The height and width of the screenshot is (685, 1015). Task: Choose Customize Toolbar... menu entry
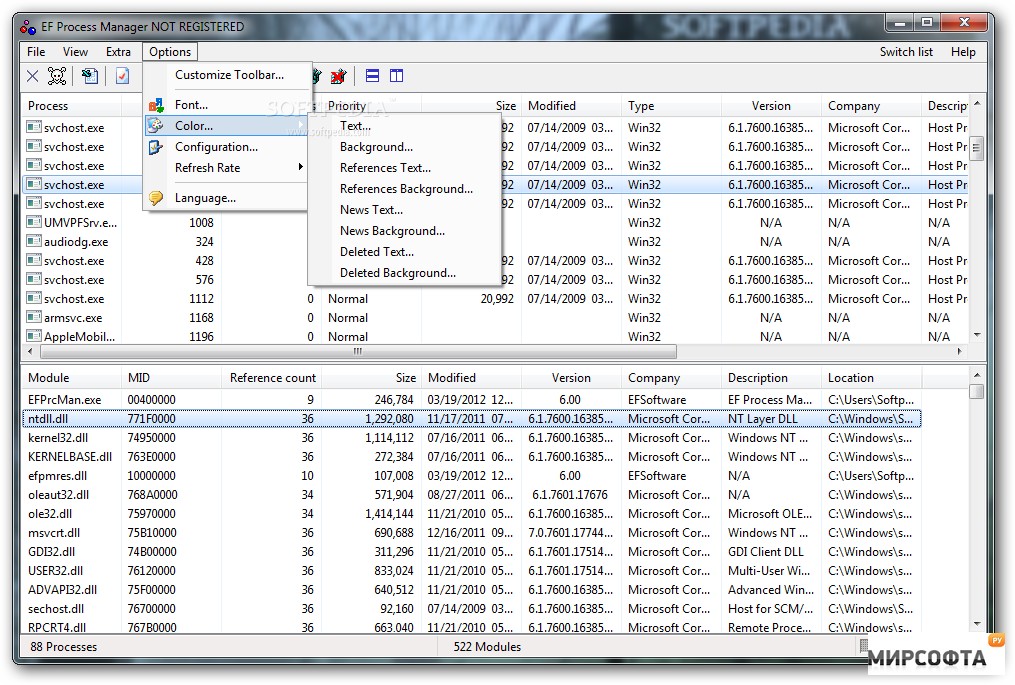click(229, 75)
